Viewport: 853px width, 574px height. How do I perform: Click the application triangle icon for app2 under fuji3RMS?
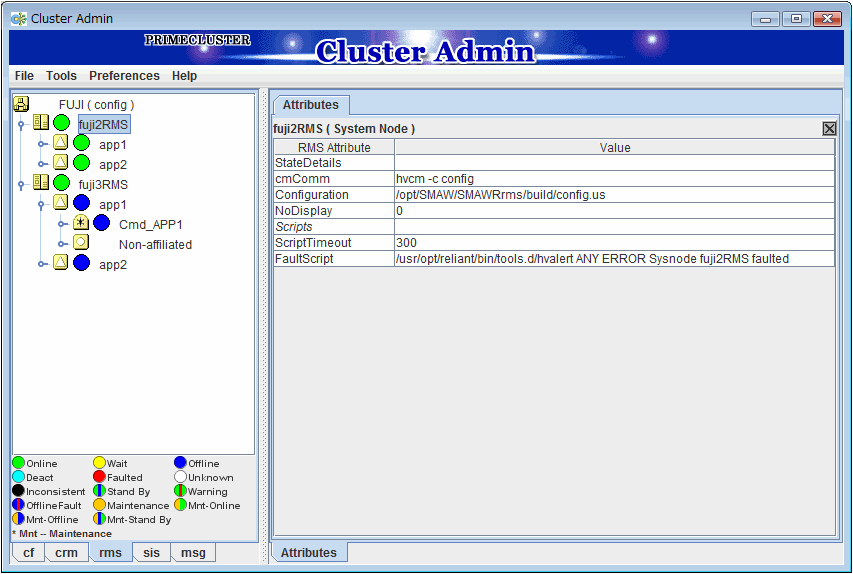[60, 262]
